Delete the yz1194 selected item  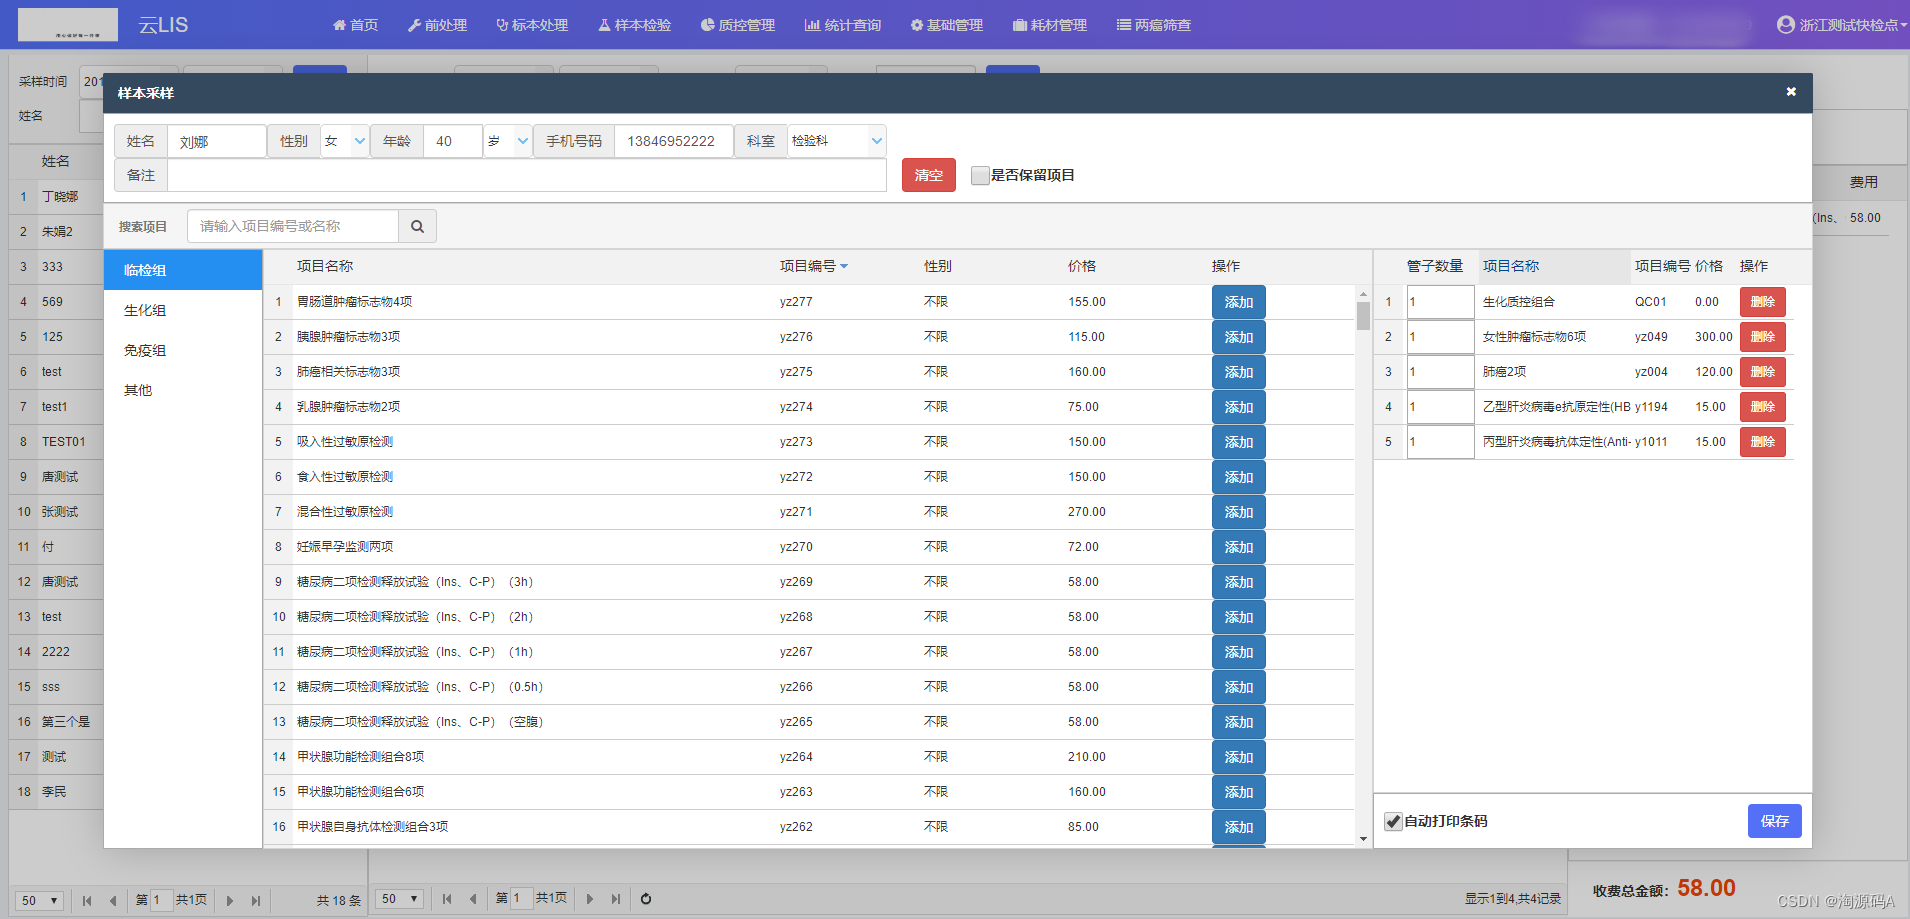(1763, 407)
